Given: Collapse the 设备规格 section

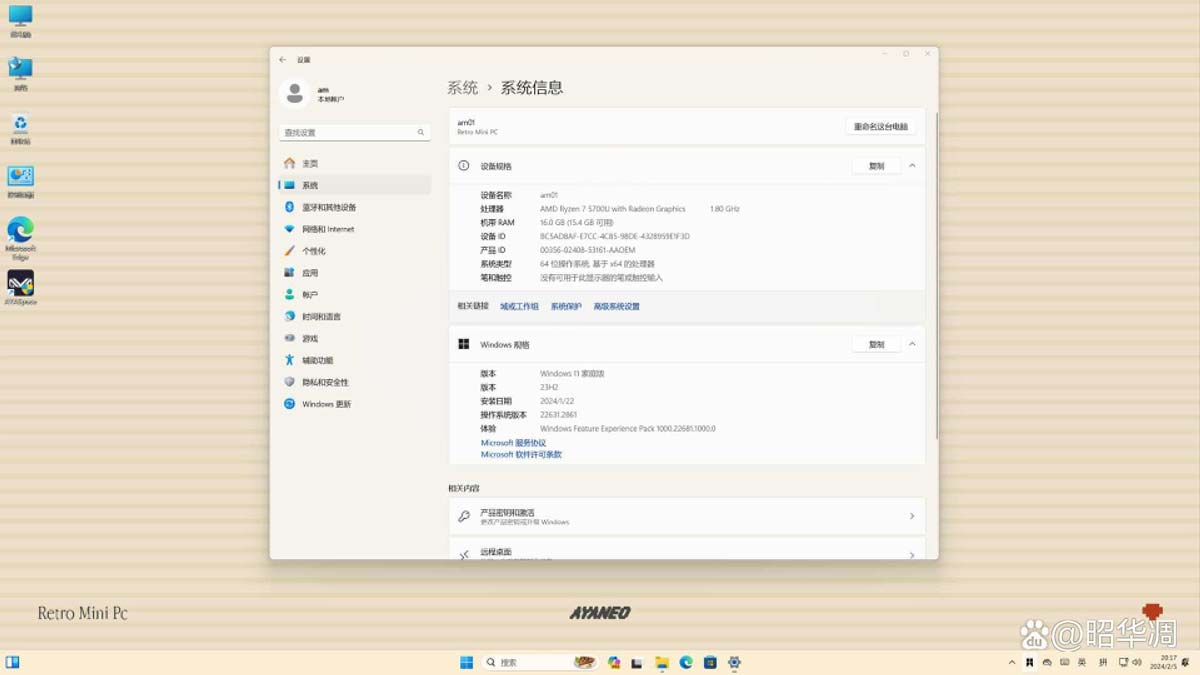Looking at the screenshot, I should 911,165.
